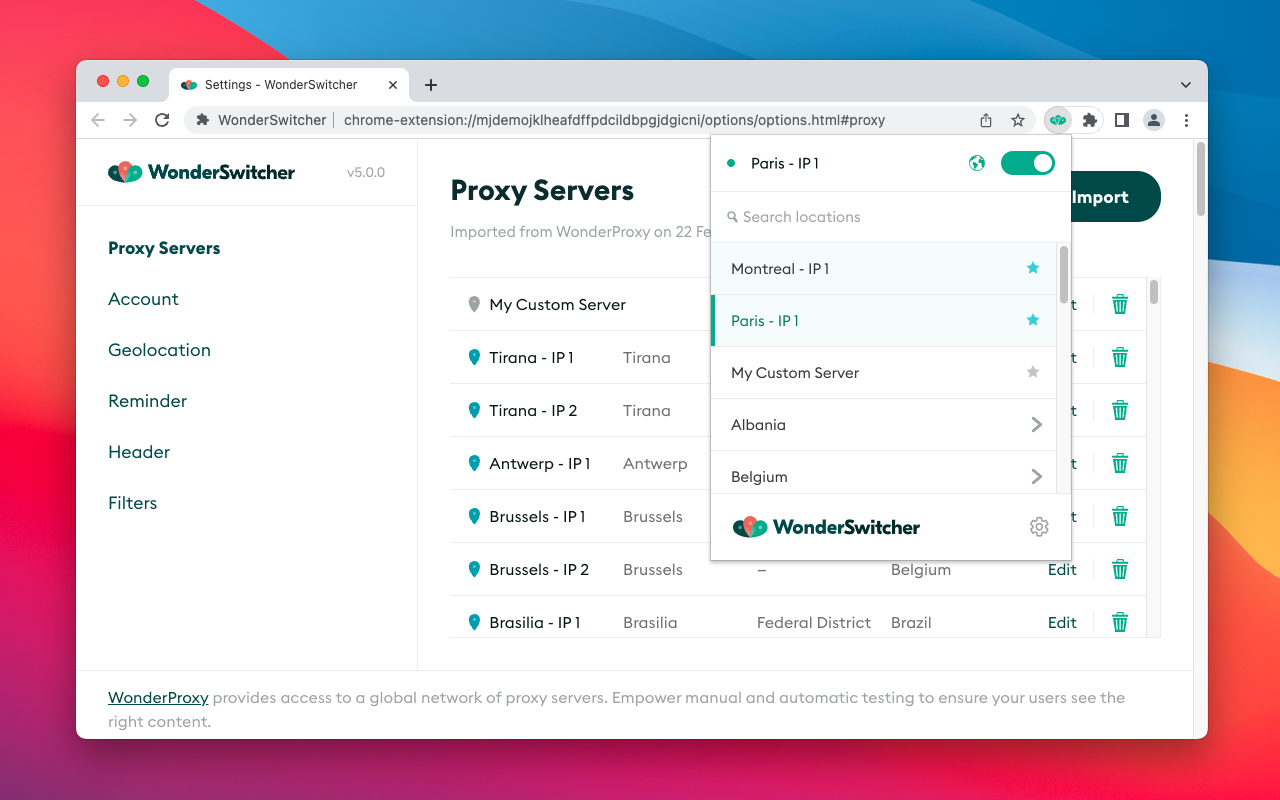Delete Antwerp - IP 1 with trash icon
The width and height of the screenshot is (1280, 800).
[x=1120, y=463]
